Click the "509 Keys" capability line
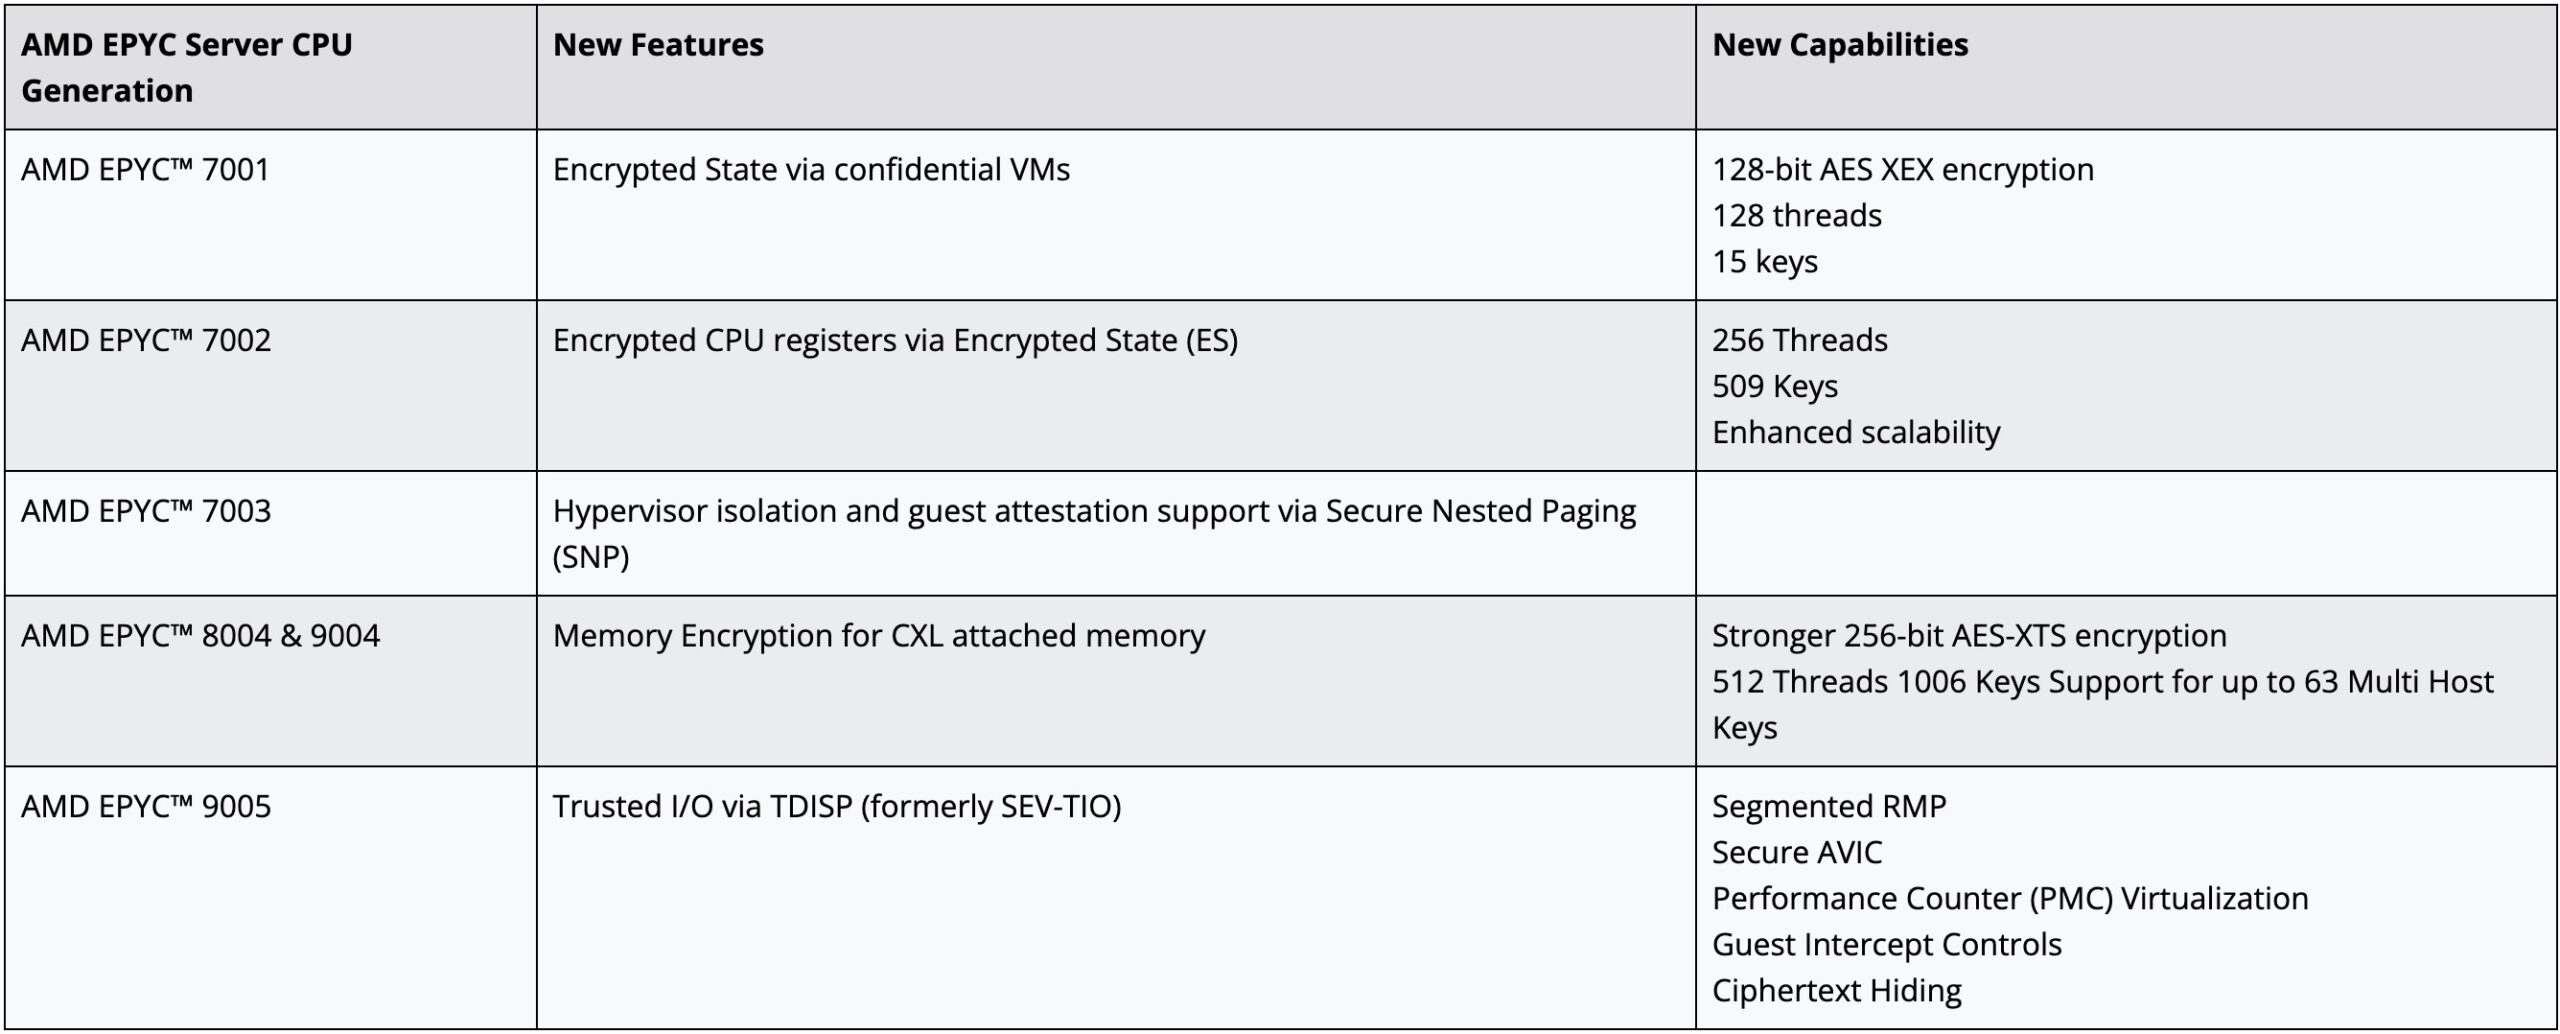The width and height of the screenshot is (2560, 1034). (1774, 387)
